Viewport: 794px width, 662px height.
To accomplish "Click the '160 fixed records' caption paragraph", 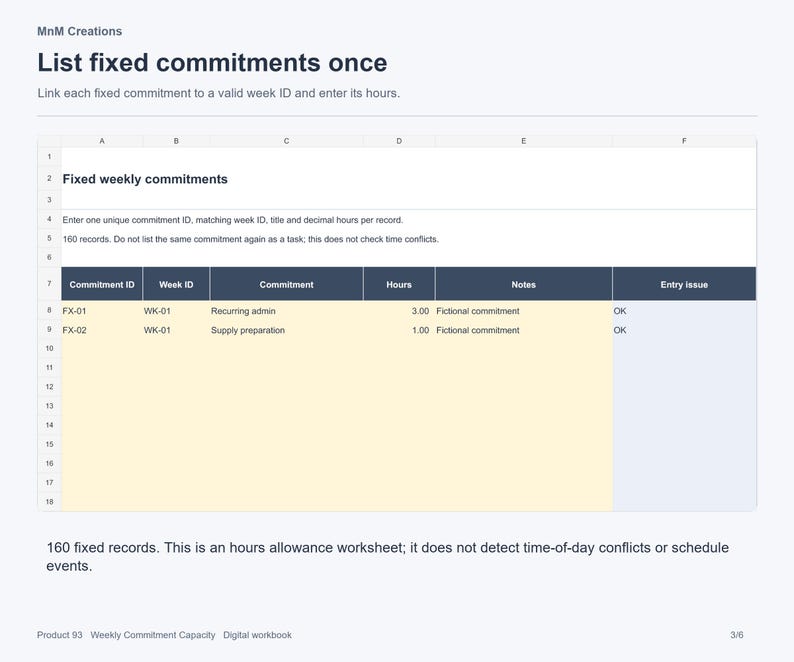I will point(387,557).
